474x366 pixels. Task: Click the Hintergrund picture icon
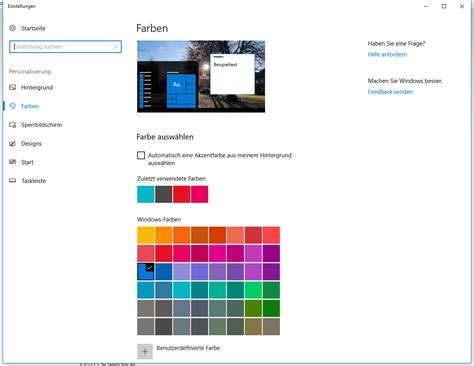click(x=13, y=87)
